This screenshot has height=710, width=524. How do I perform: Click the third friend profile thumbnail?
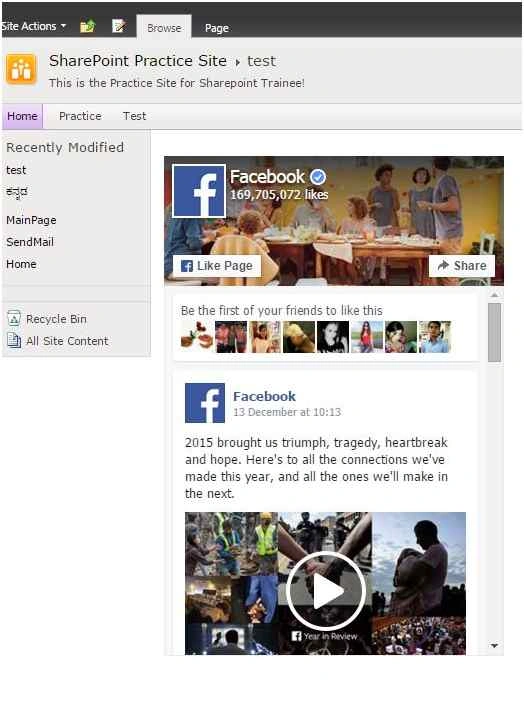point(265,337)
